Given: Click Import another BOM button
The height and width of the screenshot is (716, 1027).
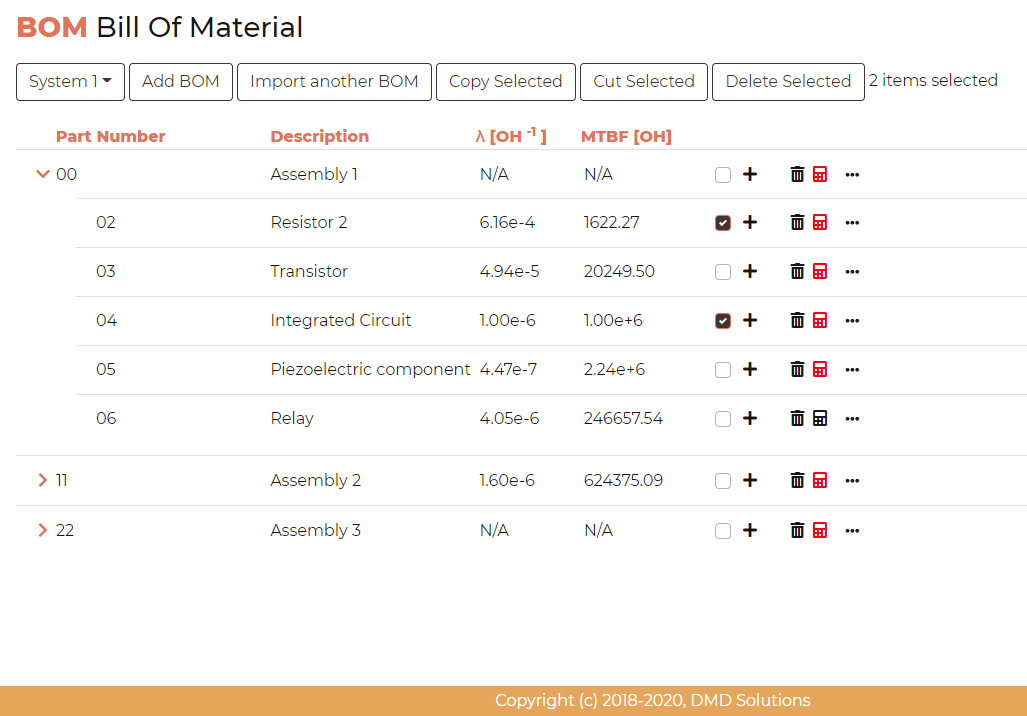Looking at the screenshot, I should click(334, 82).
